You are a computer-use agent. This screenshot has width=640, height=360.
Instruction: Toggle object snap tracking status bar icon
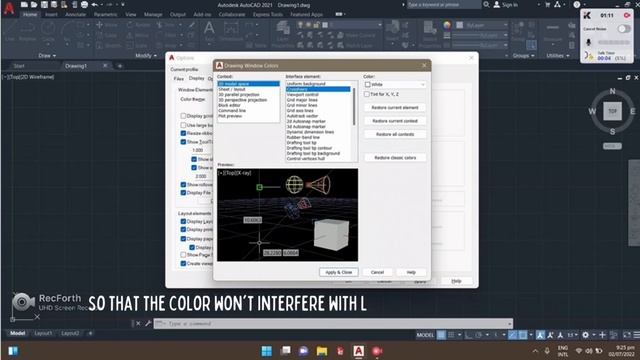pyautogui.click(x=513, y=335)
